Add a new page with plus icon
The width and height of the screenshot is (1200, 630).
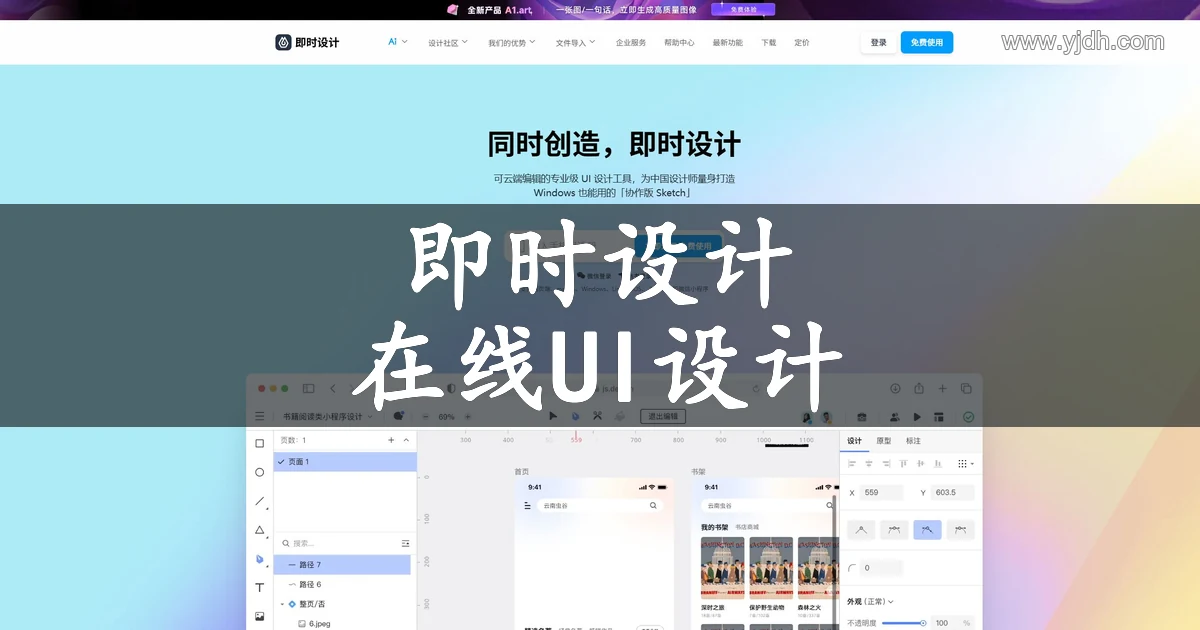click(x=391, y=440)
